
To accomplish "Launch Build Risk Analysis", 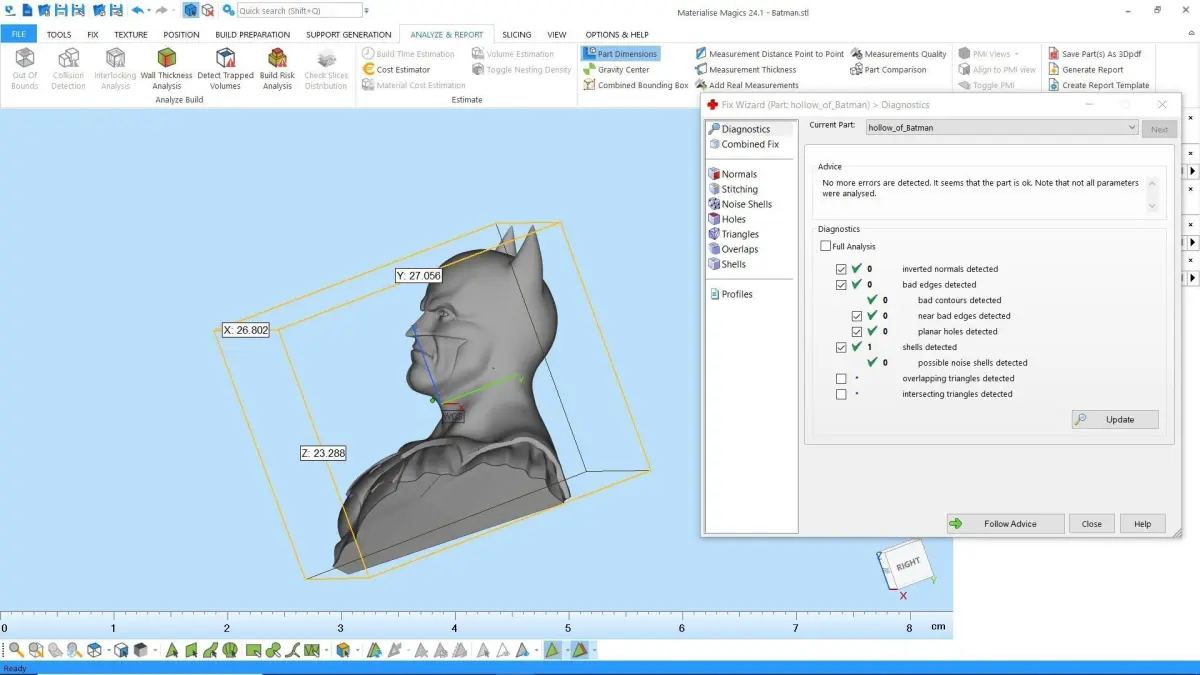I will [x=277, y=69].
